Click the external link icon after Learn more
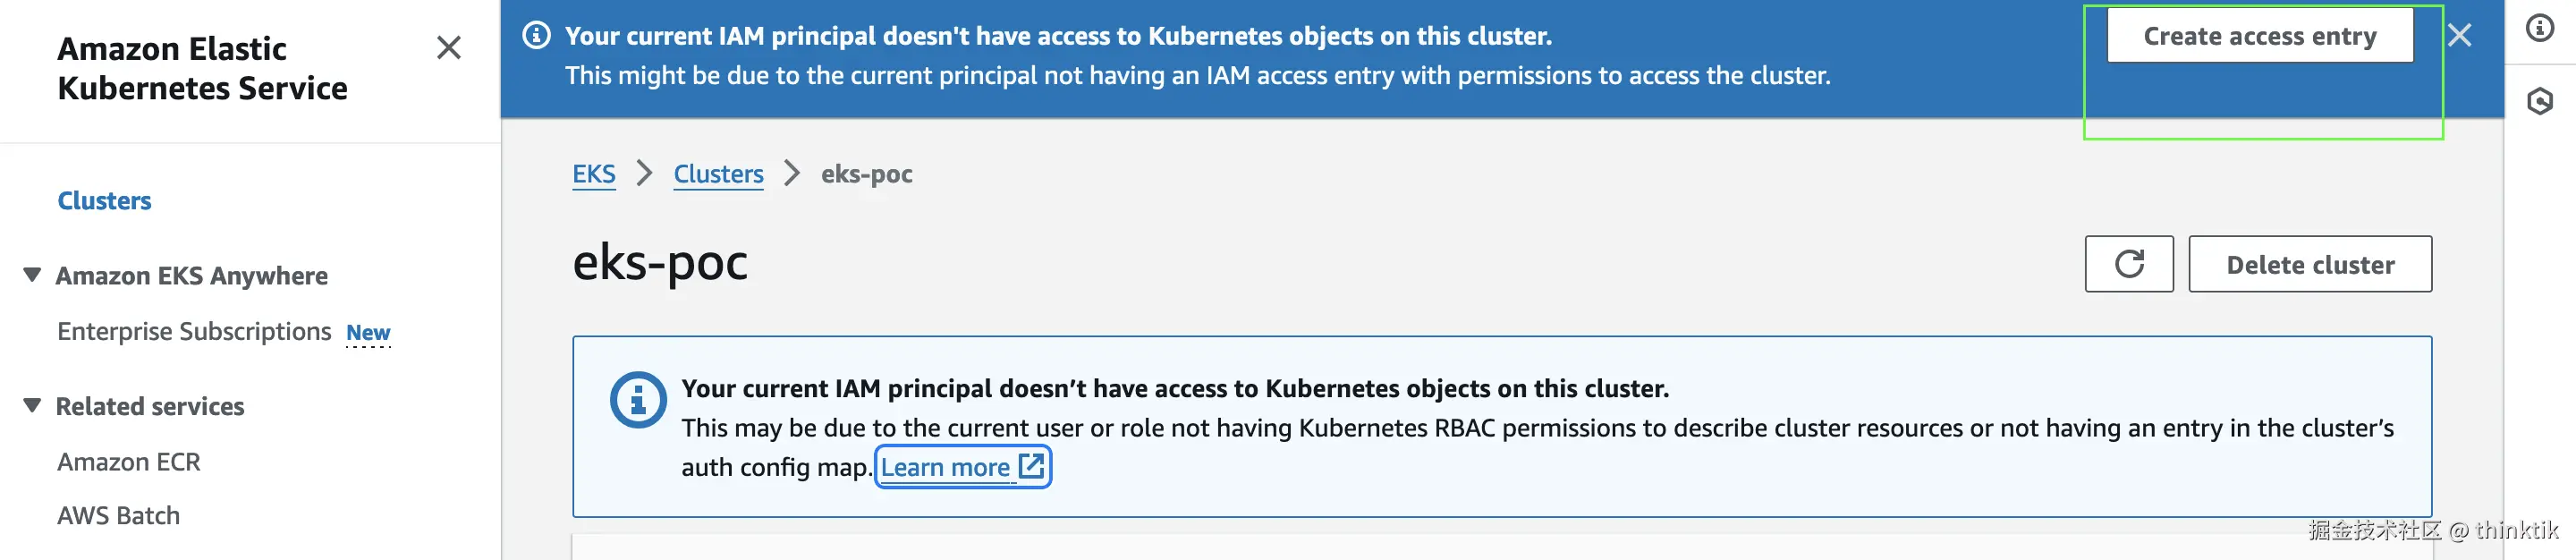 (1031, 466)
